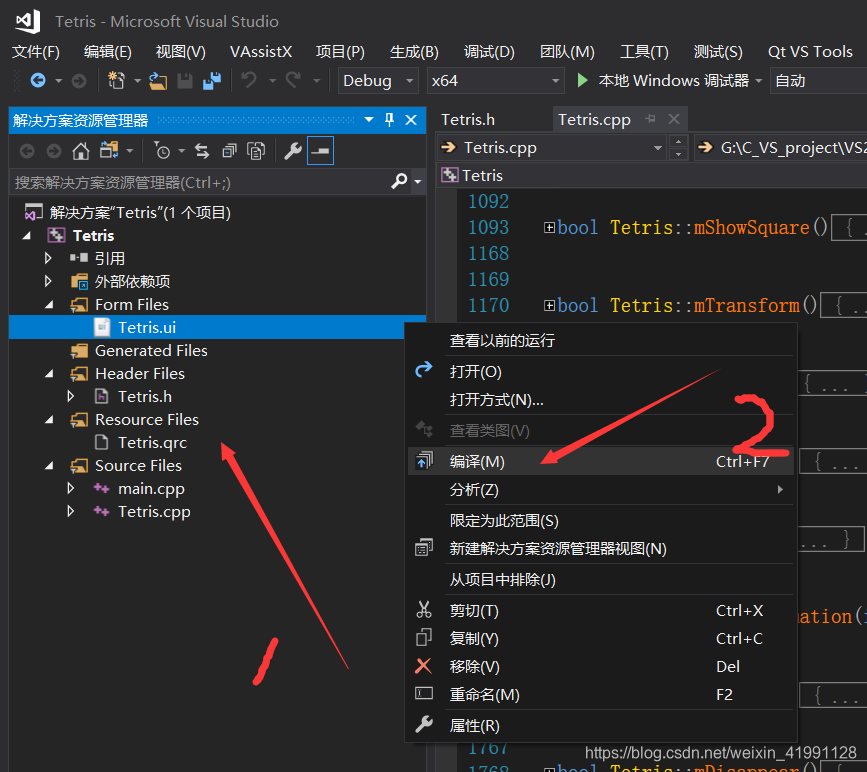Choose 复制(Y) in context menu

point(601,639)
